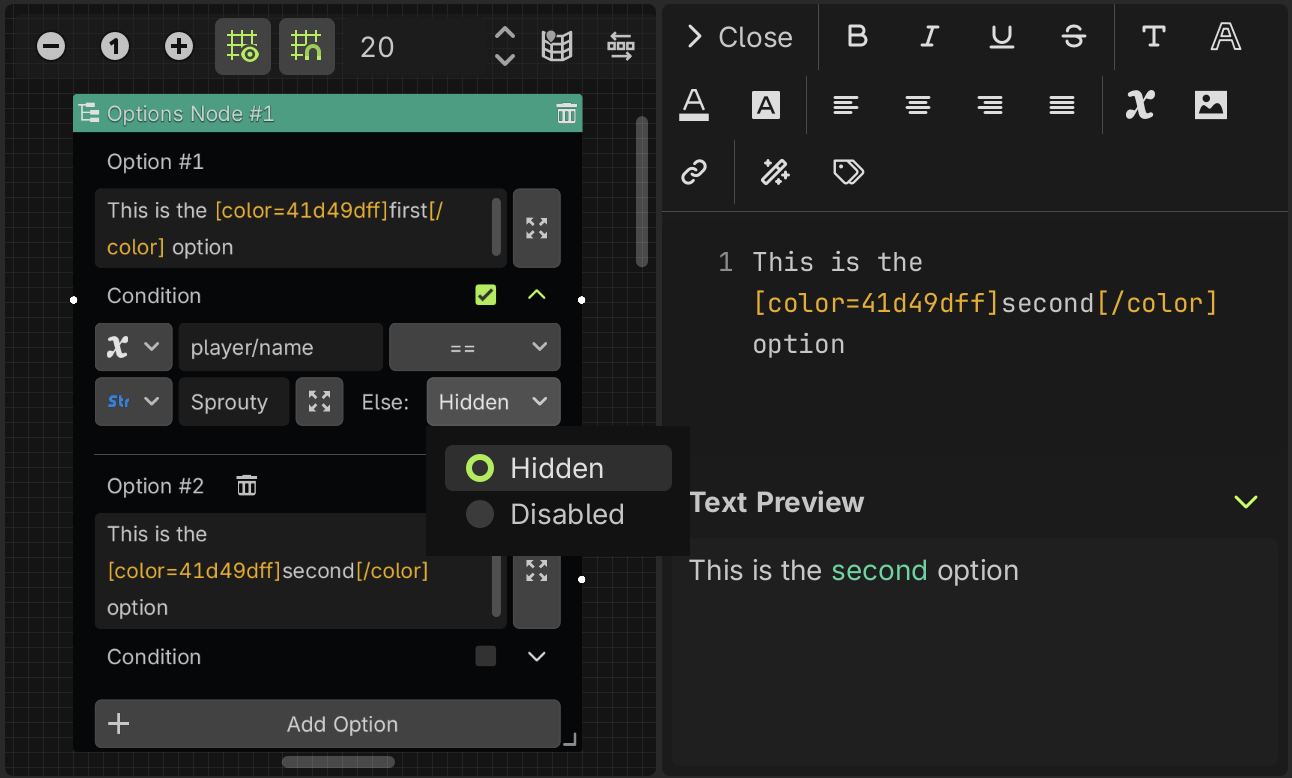This screenshot has height=778, width=1292.
Task: Set text background color icon
Action: pos(766,105)
